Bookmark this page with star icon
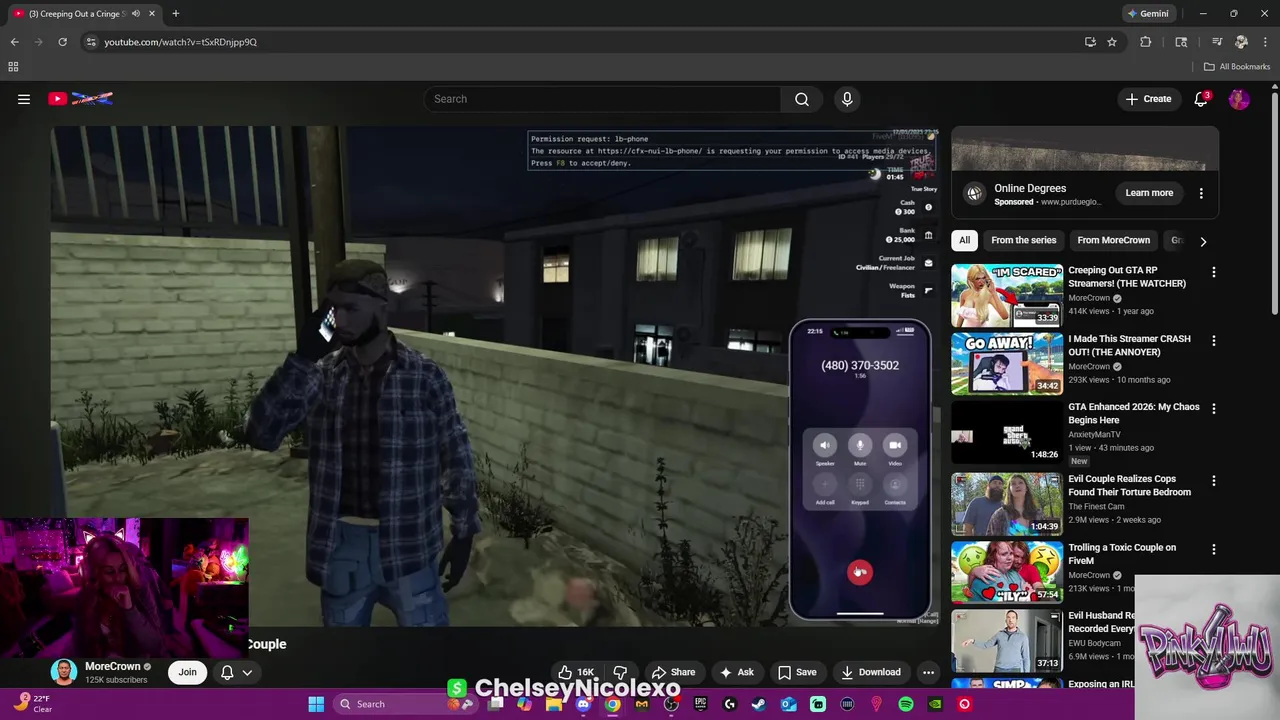This screenshot has width=1280, height=720. click(x=1112, y=42)
